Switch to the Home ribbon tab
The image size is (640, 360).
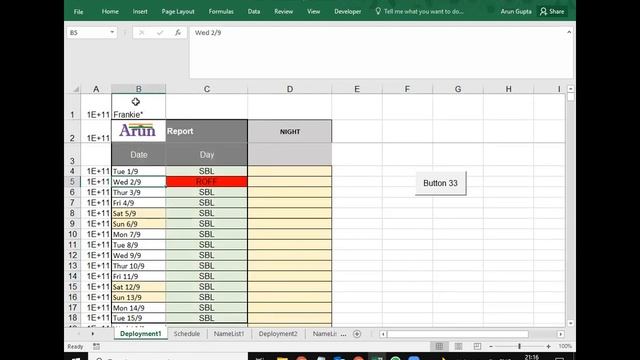coord(110,11)
